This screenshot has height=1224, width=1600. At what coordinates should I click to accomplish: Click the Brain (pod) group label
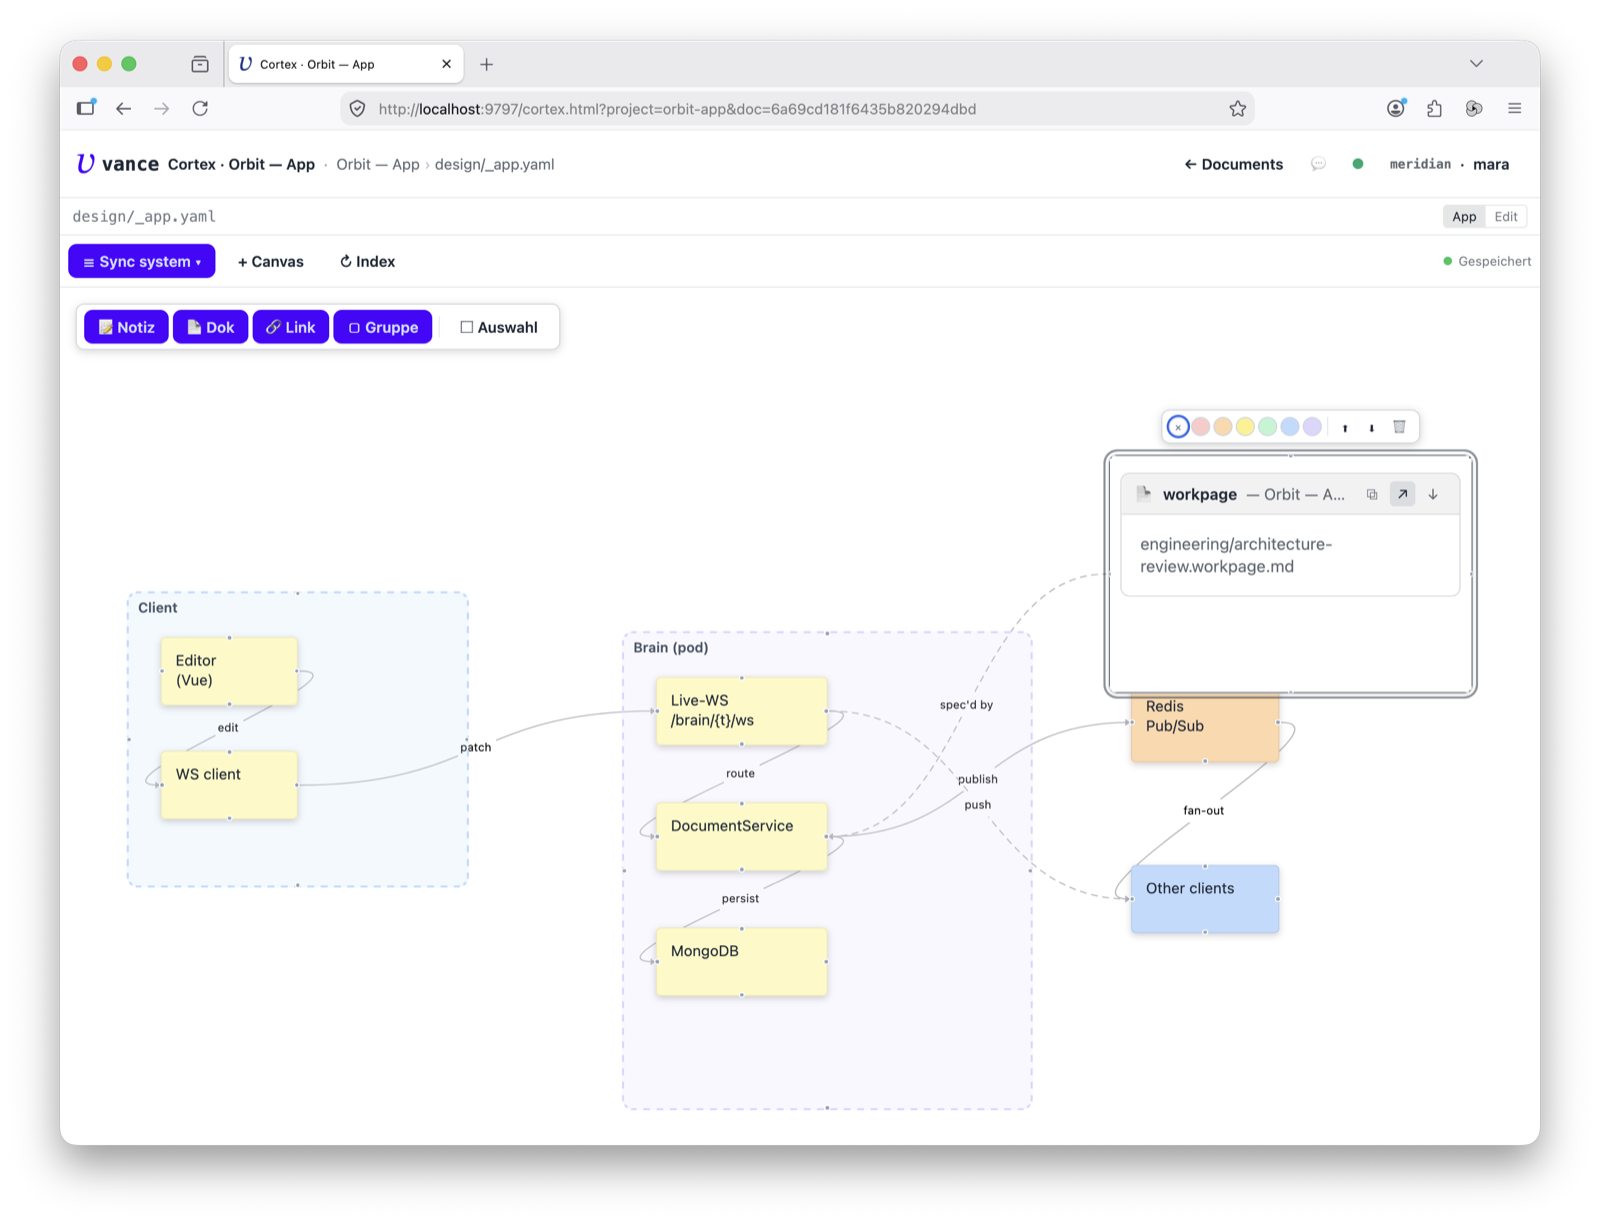pyautogui.click(x=671, y=648)
